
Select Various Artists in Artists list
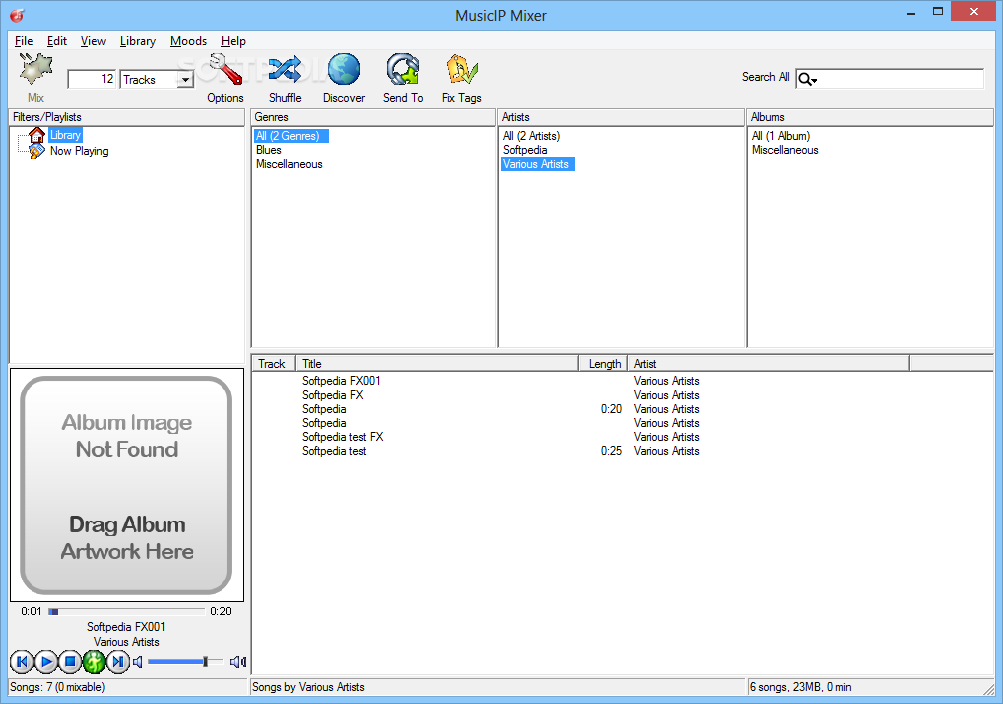pyautogui.click(x=538, y=164)
